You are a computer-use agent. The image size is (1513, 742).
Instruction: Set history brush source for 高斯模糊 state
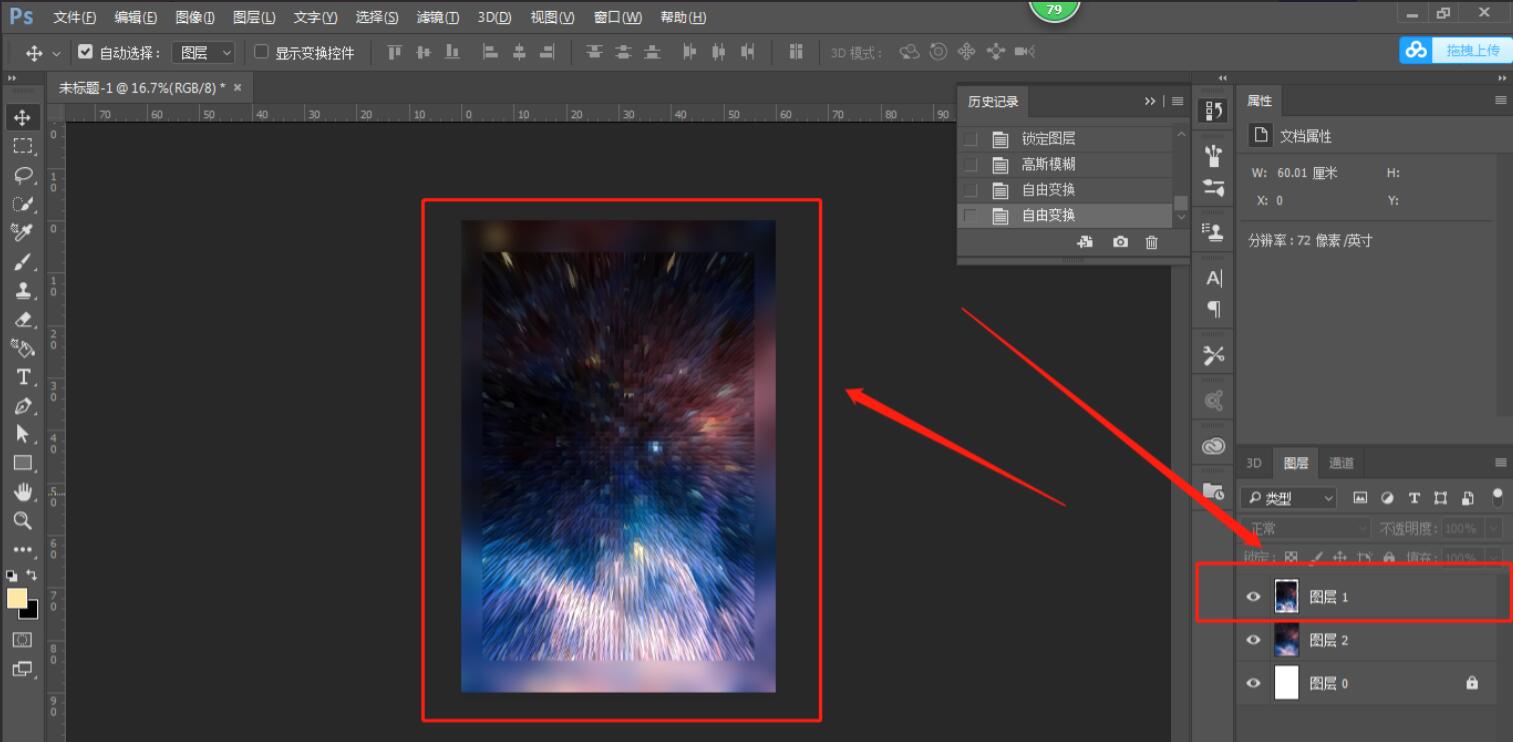click(x=970, y=165)
